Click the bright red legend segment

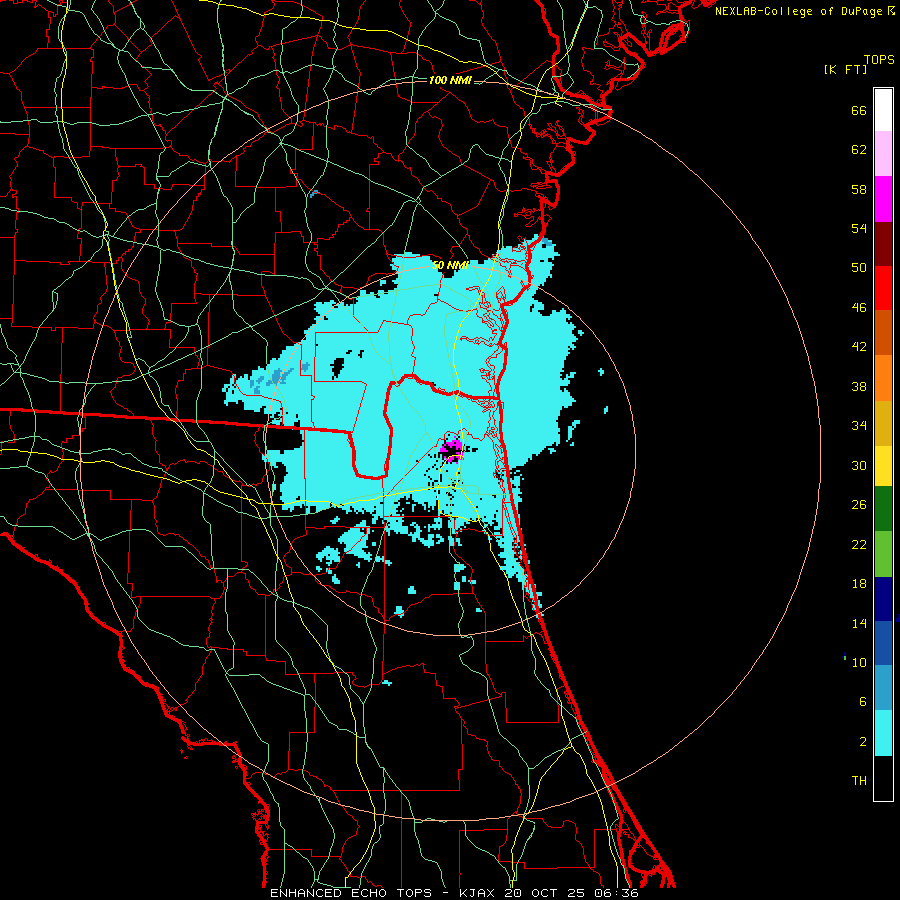883,288
